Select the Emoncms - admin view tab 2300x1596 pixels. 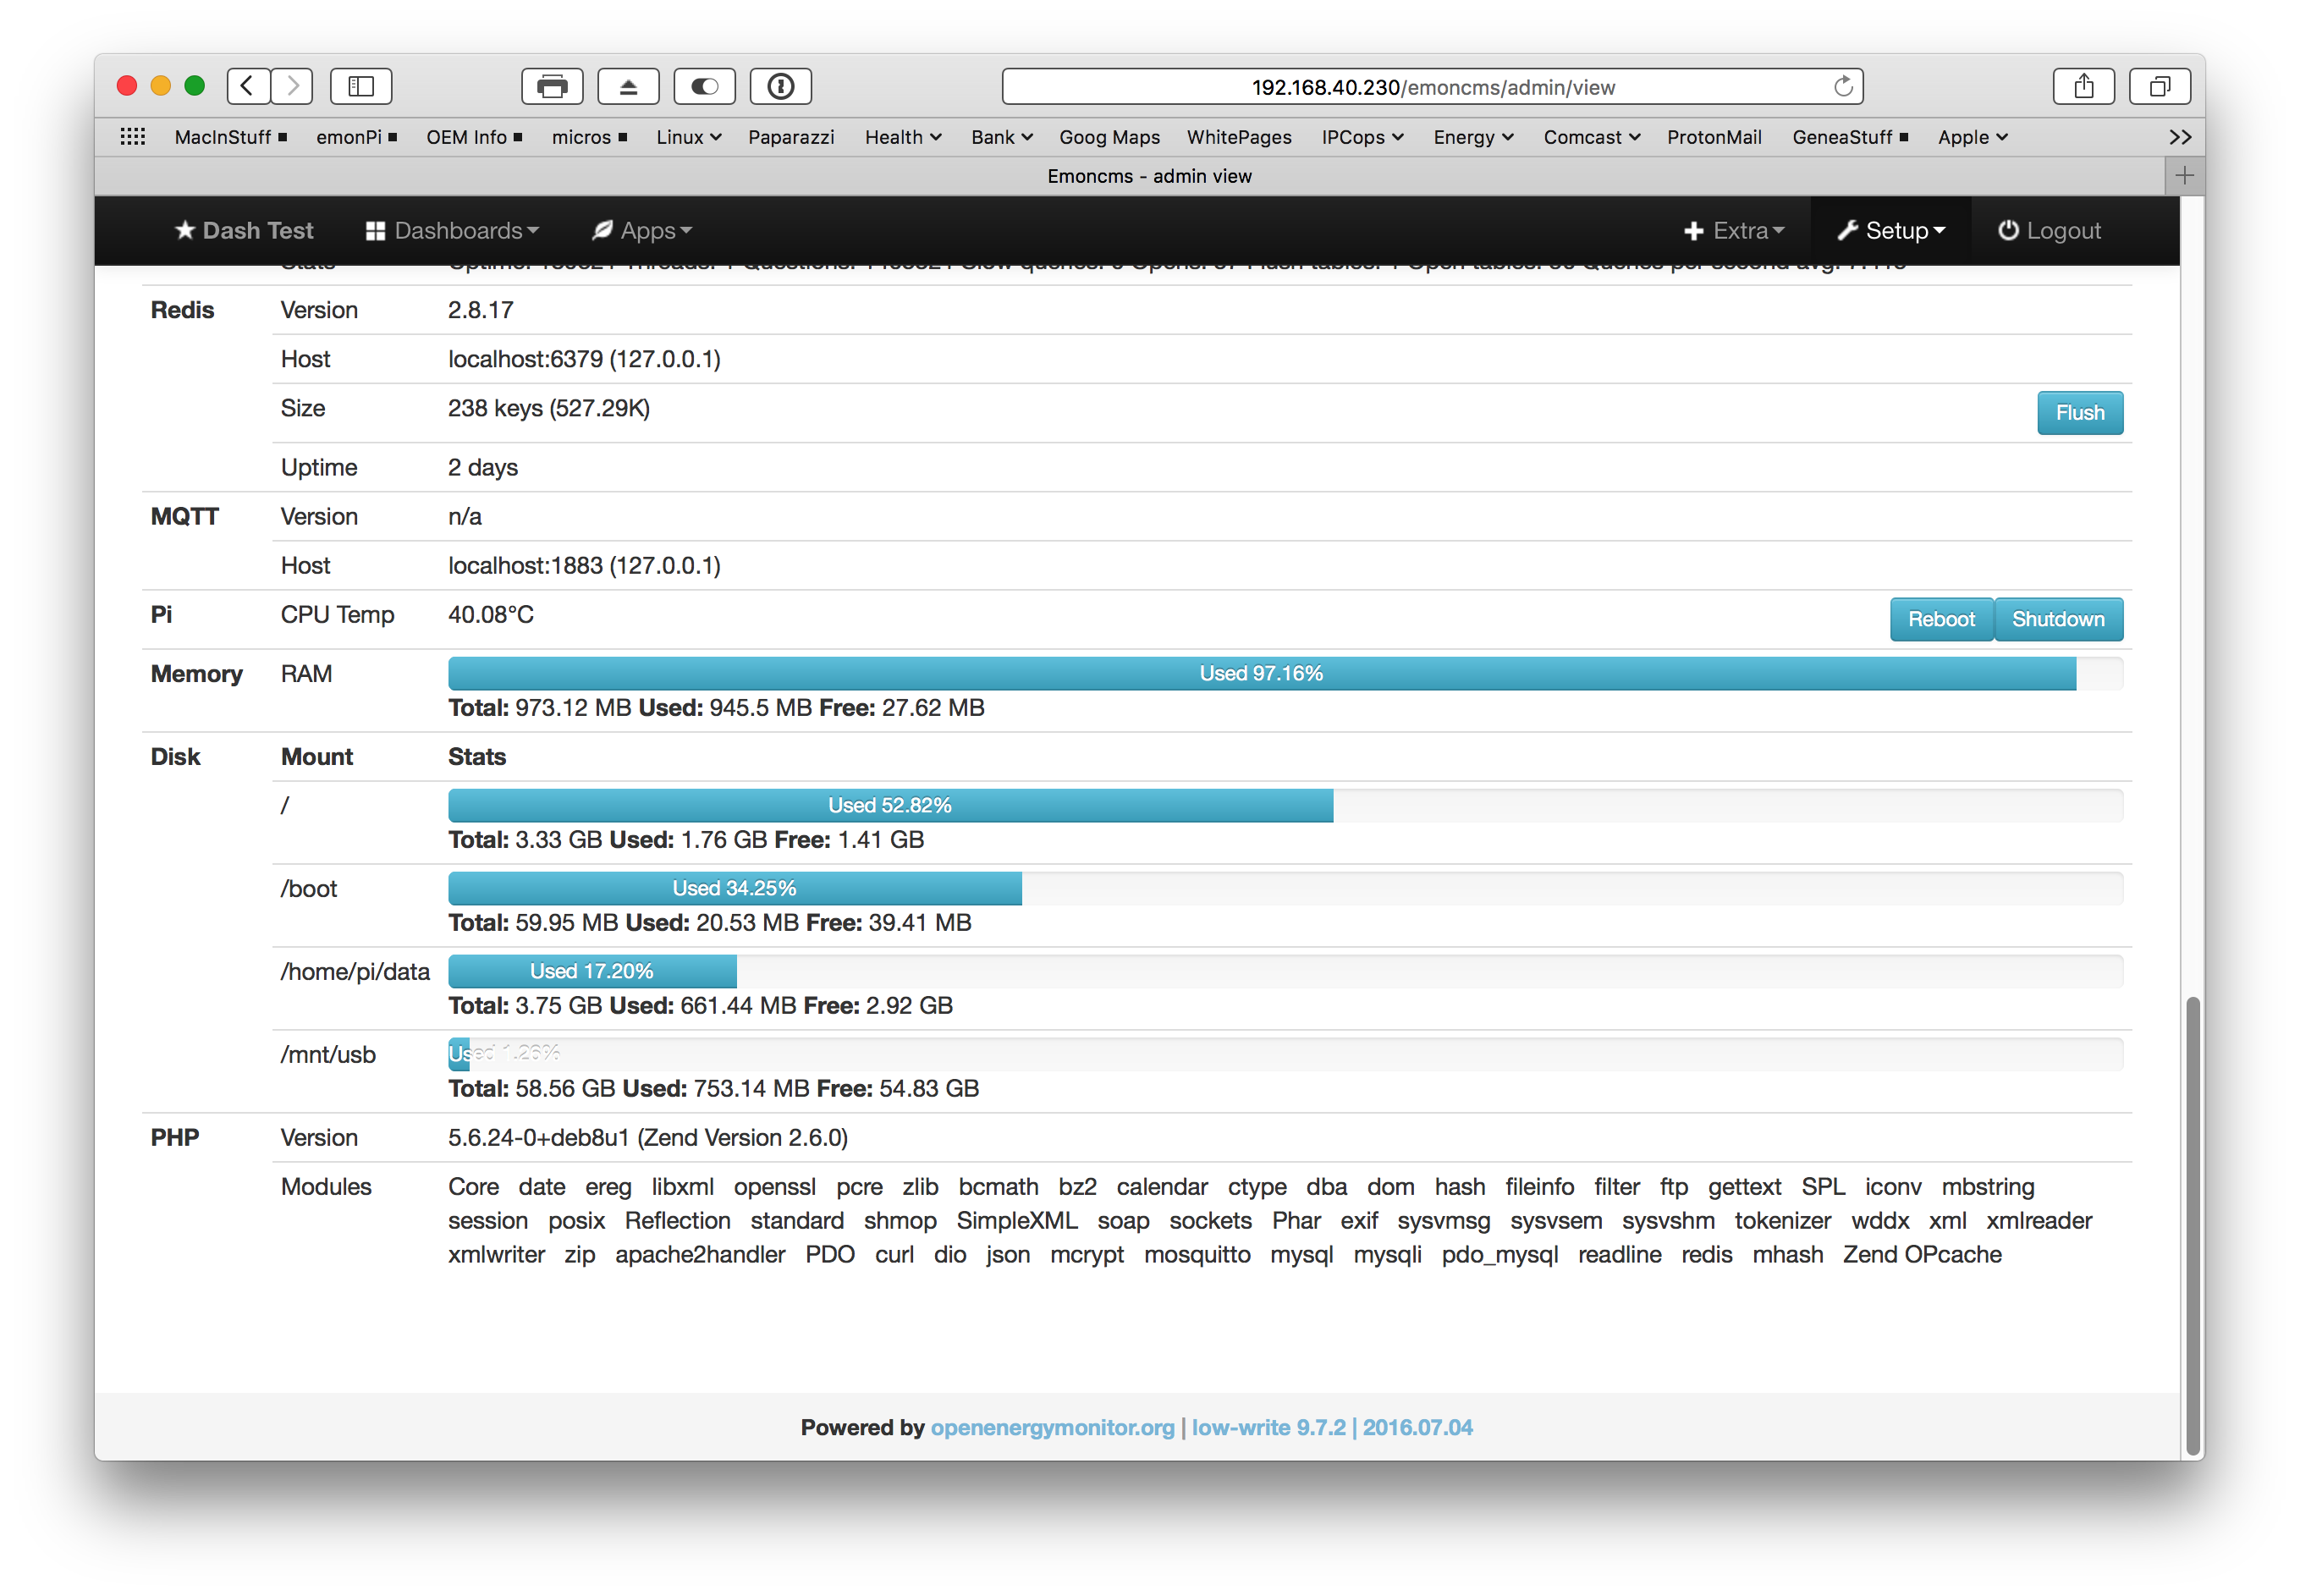pyautogui.click(x=1149, y=176)
